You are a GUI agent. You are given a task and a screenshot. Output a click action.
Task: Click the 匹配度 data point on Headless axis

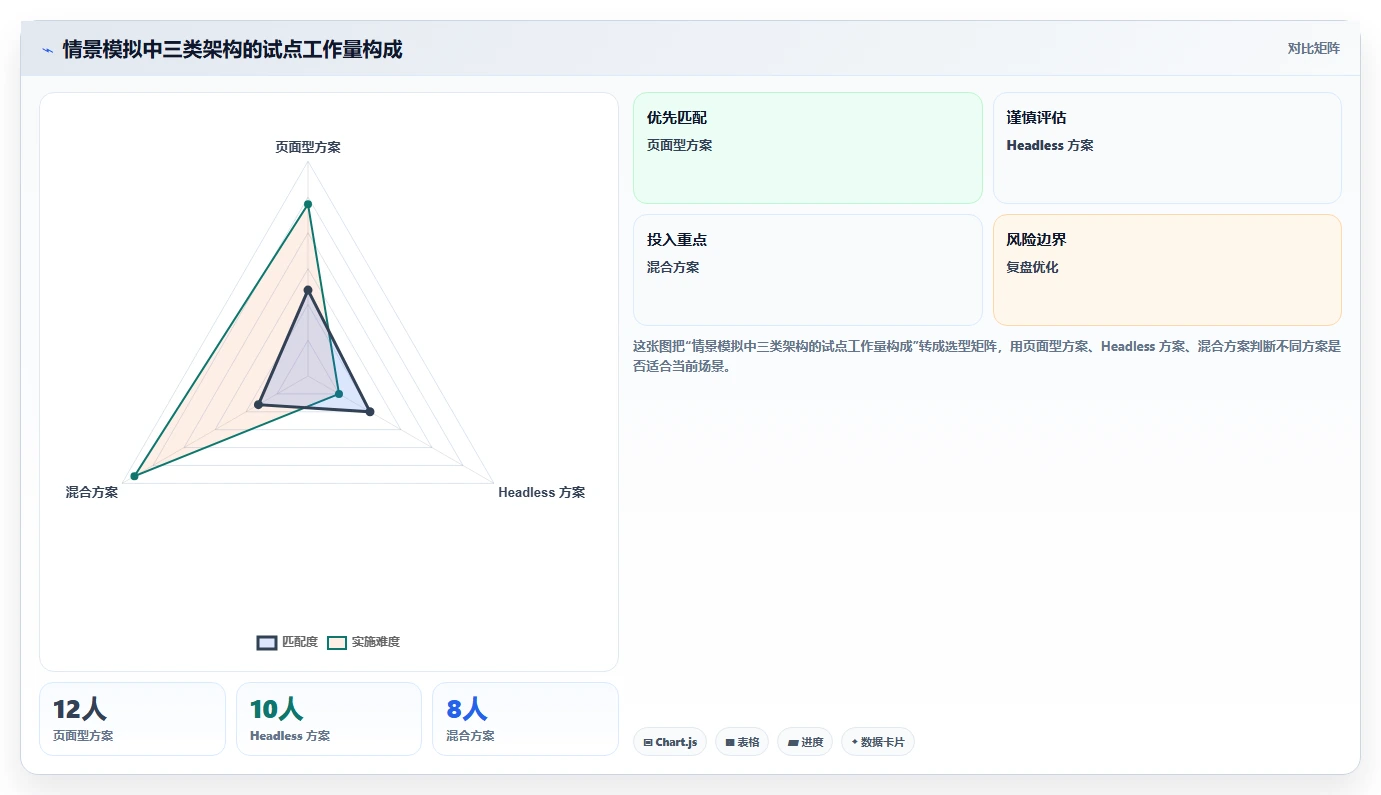tap(370, 412)
